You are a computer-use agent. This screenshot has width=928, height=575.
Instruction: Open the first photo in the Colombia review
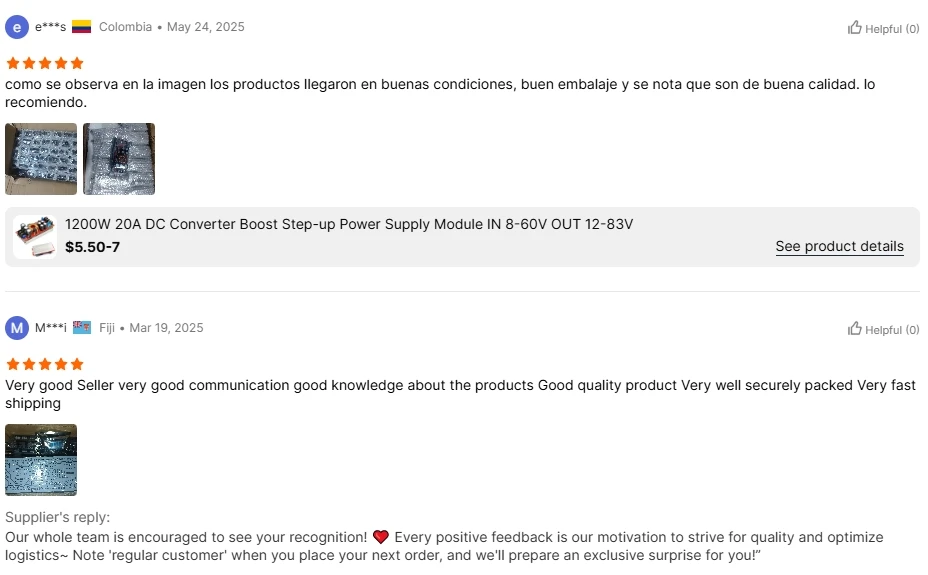coord(41,159)
